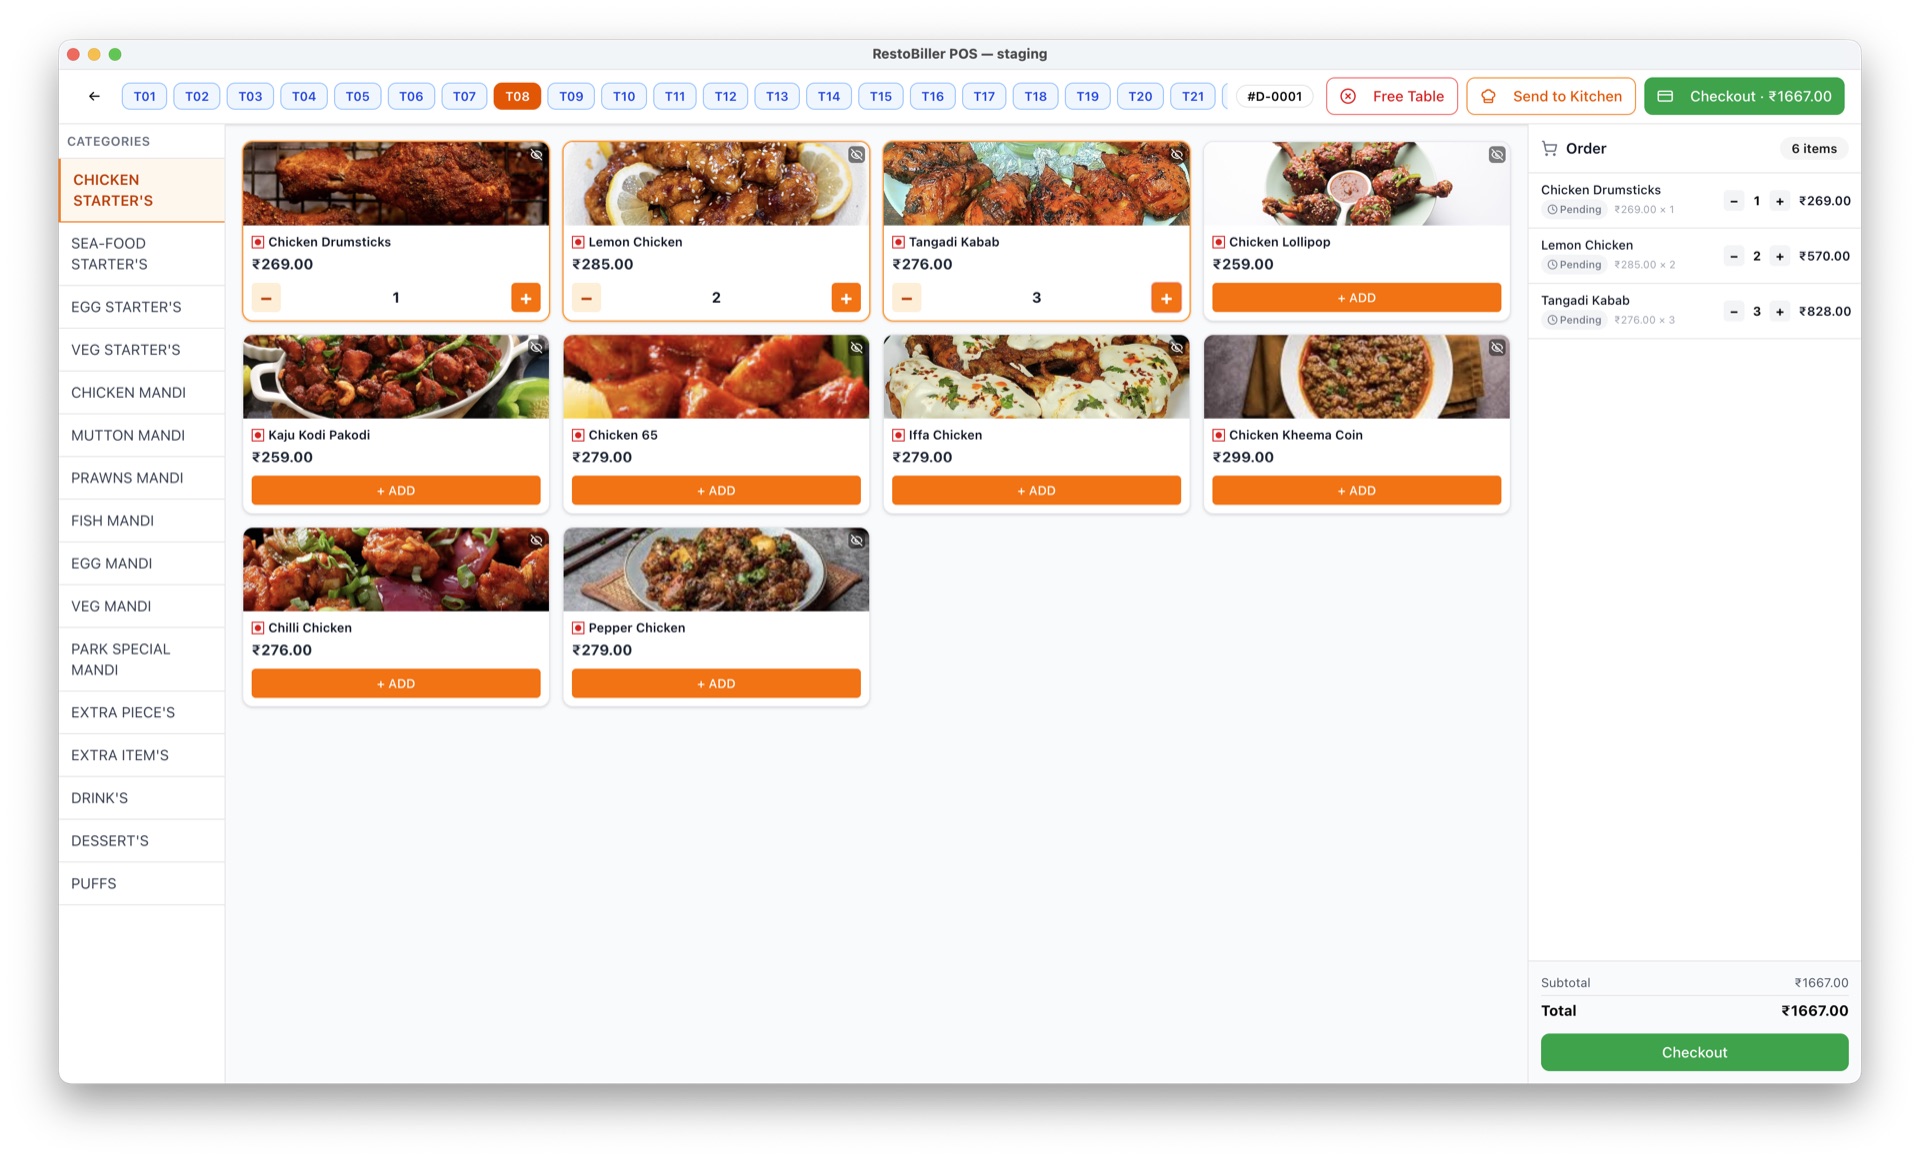
Task: Remove one Lemon Chicken in order panel
Action: (x=1734, y=256)
